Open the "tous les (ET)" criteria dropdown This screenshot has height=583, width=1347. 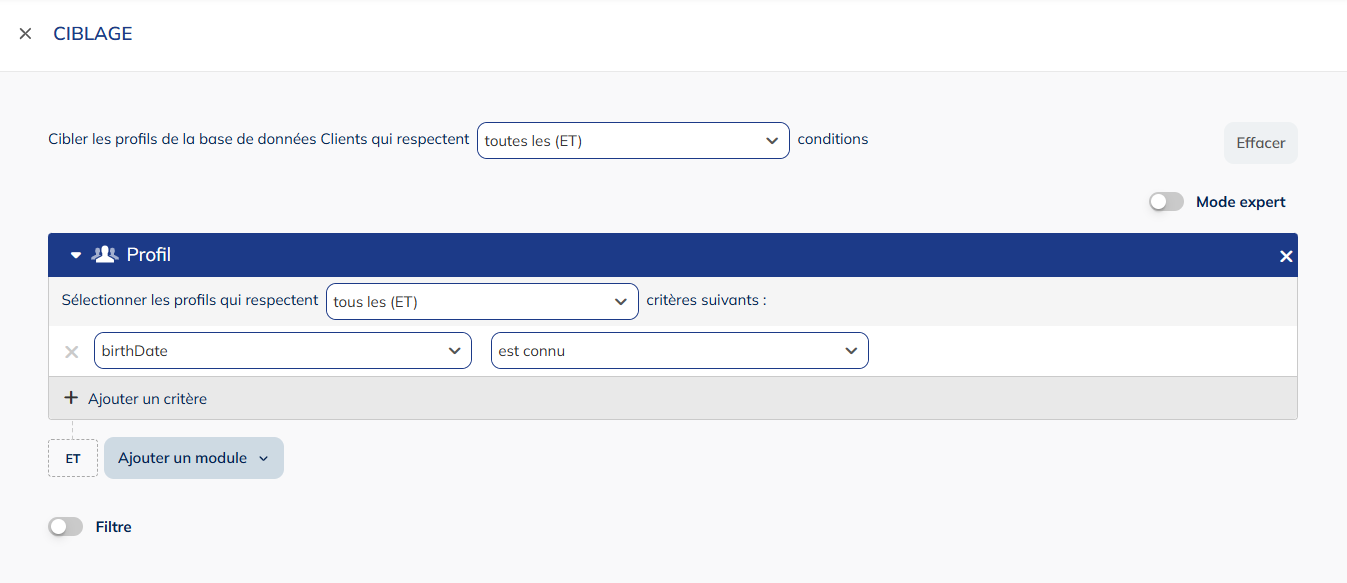(482, 302)
